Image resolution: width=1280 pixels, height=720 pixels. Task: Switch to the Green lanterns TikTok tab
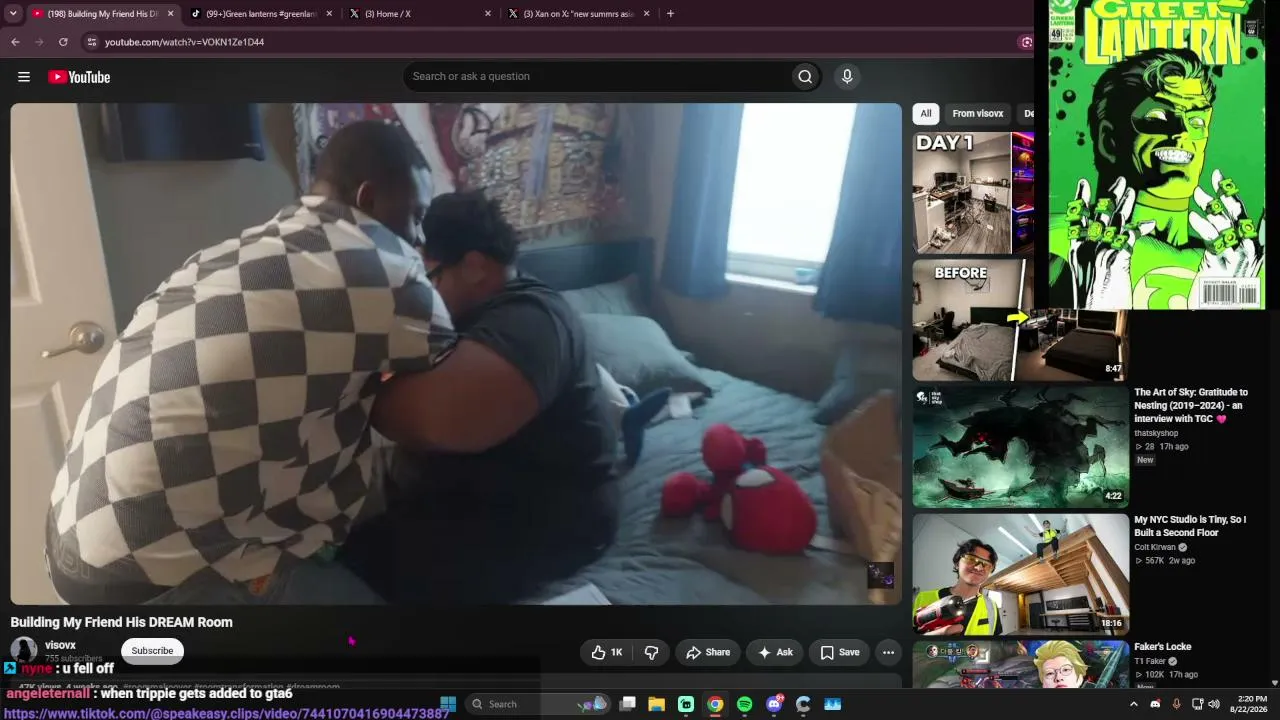point(262,14)
